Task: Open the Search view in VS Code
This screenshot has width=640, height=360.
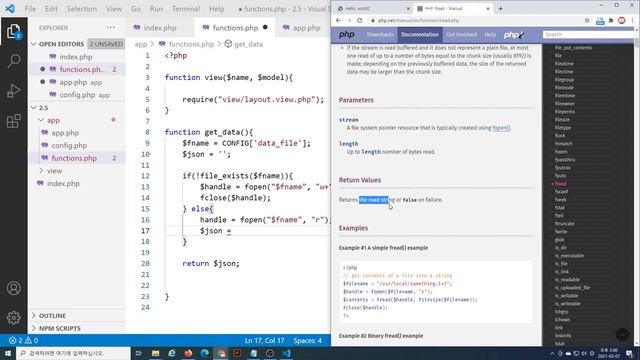Action: click(x=13, y=61)
